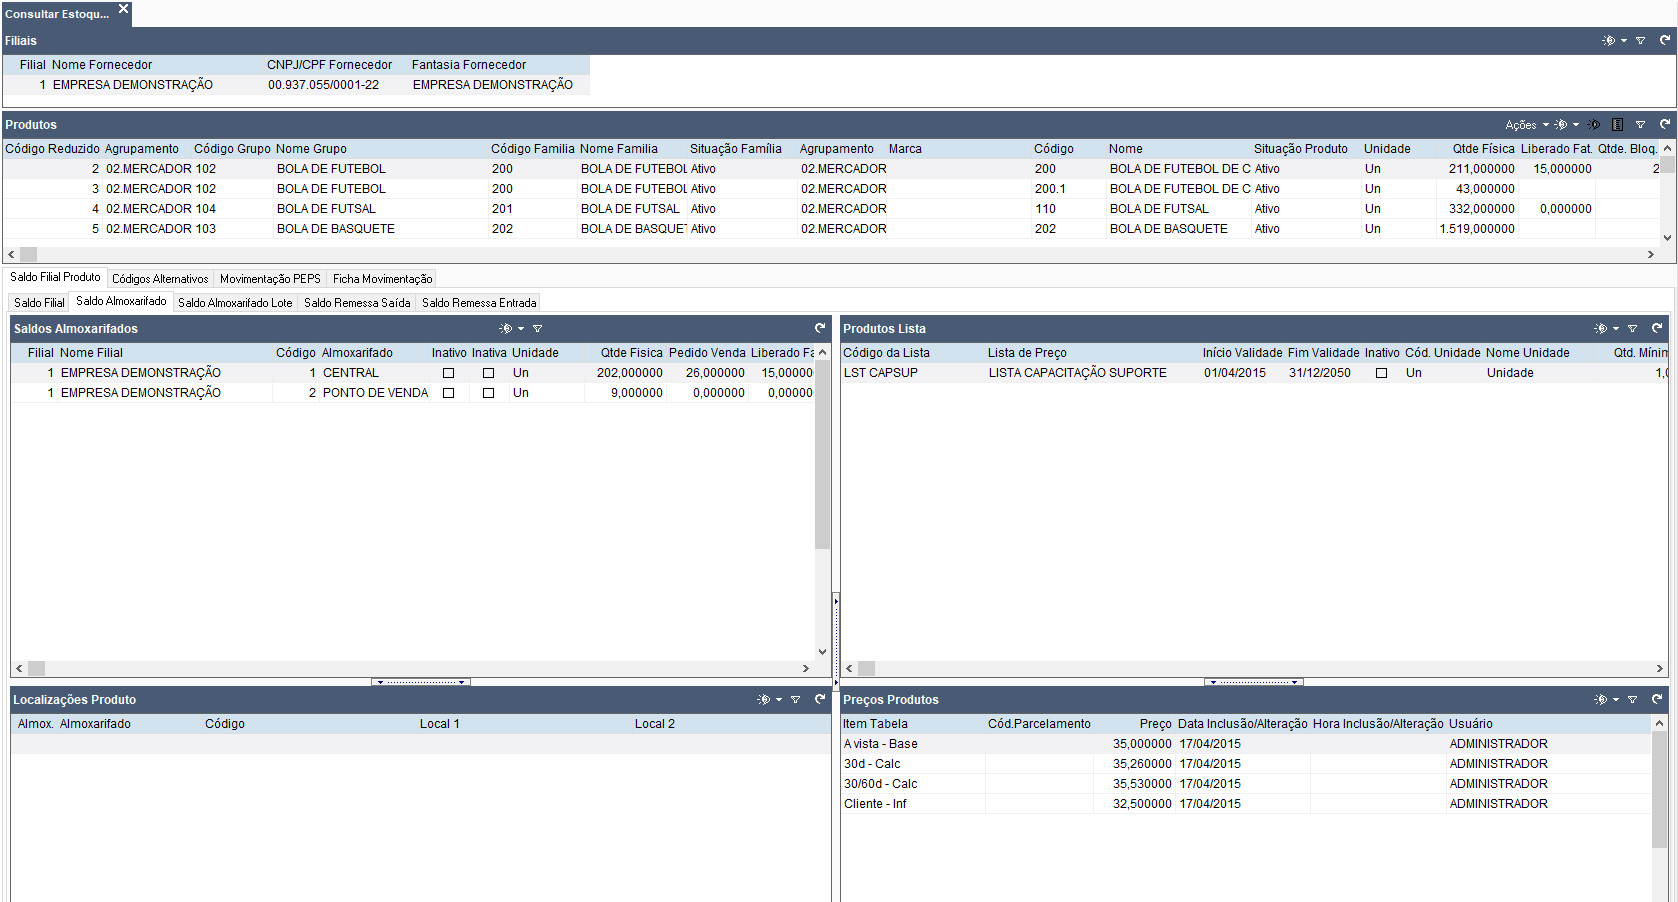This screenshot has height=902, width=1678.
Task: Click filter icon in Produtos Lista header
Action: (x=1632, y=329)
